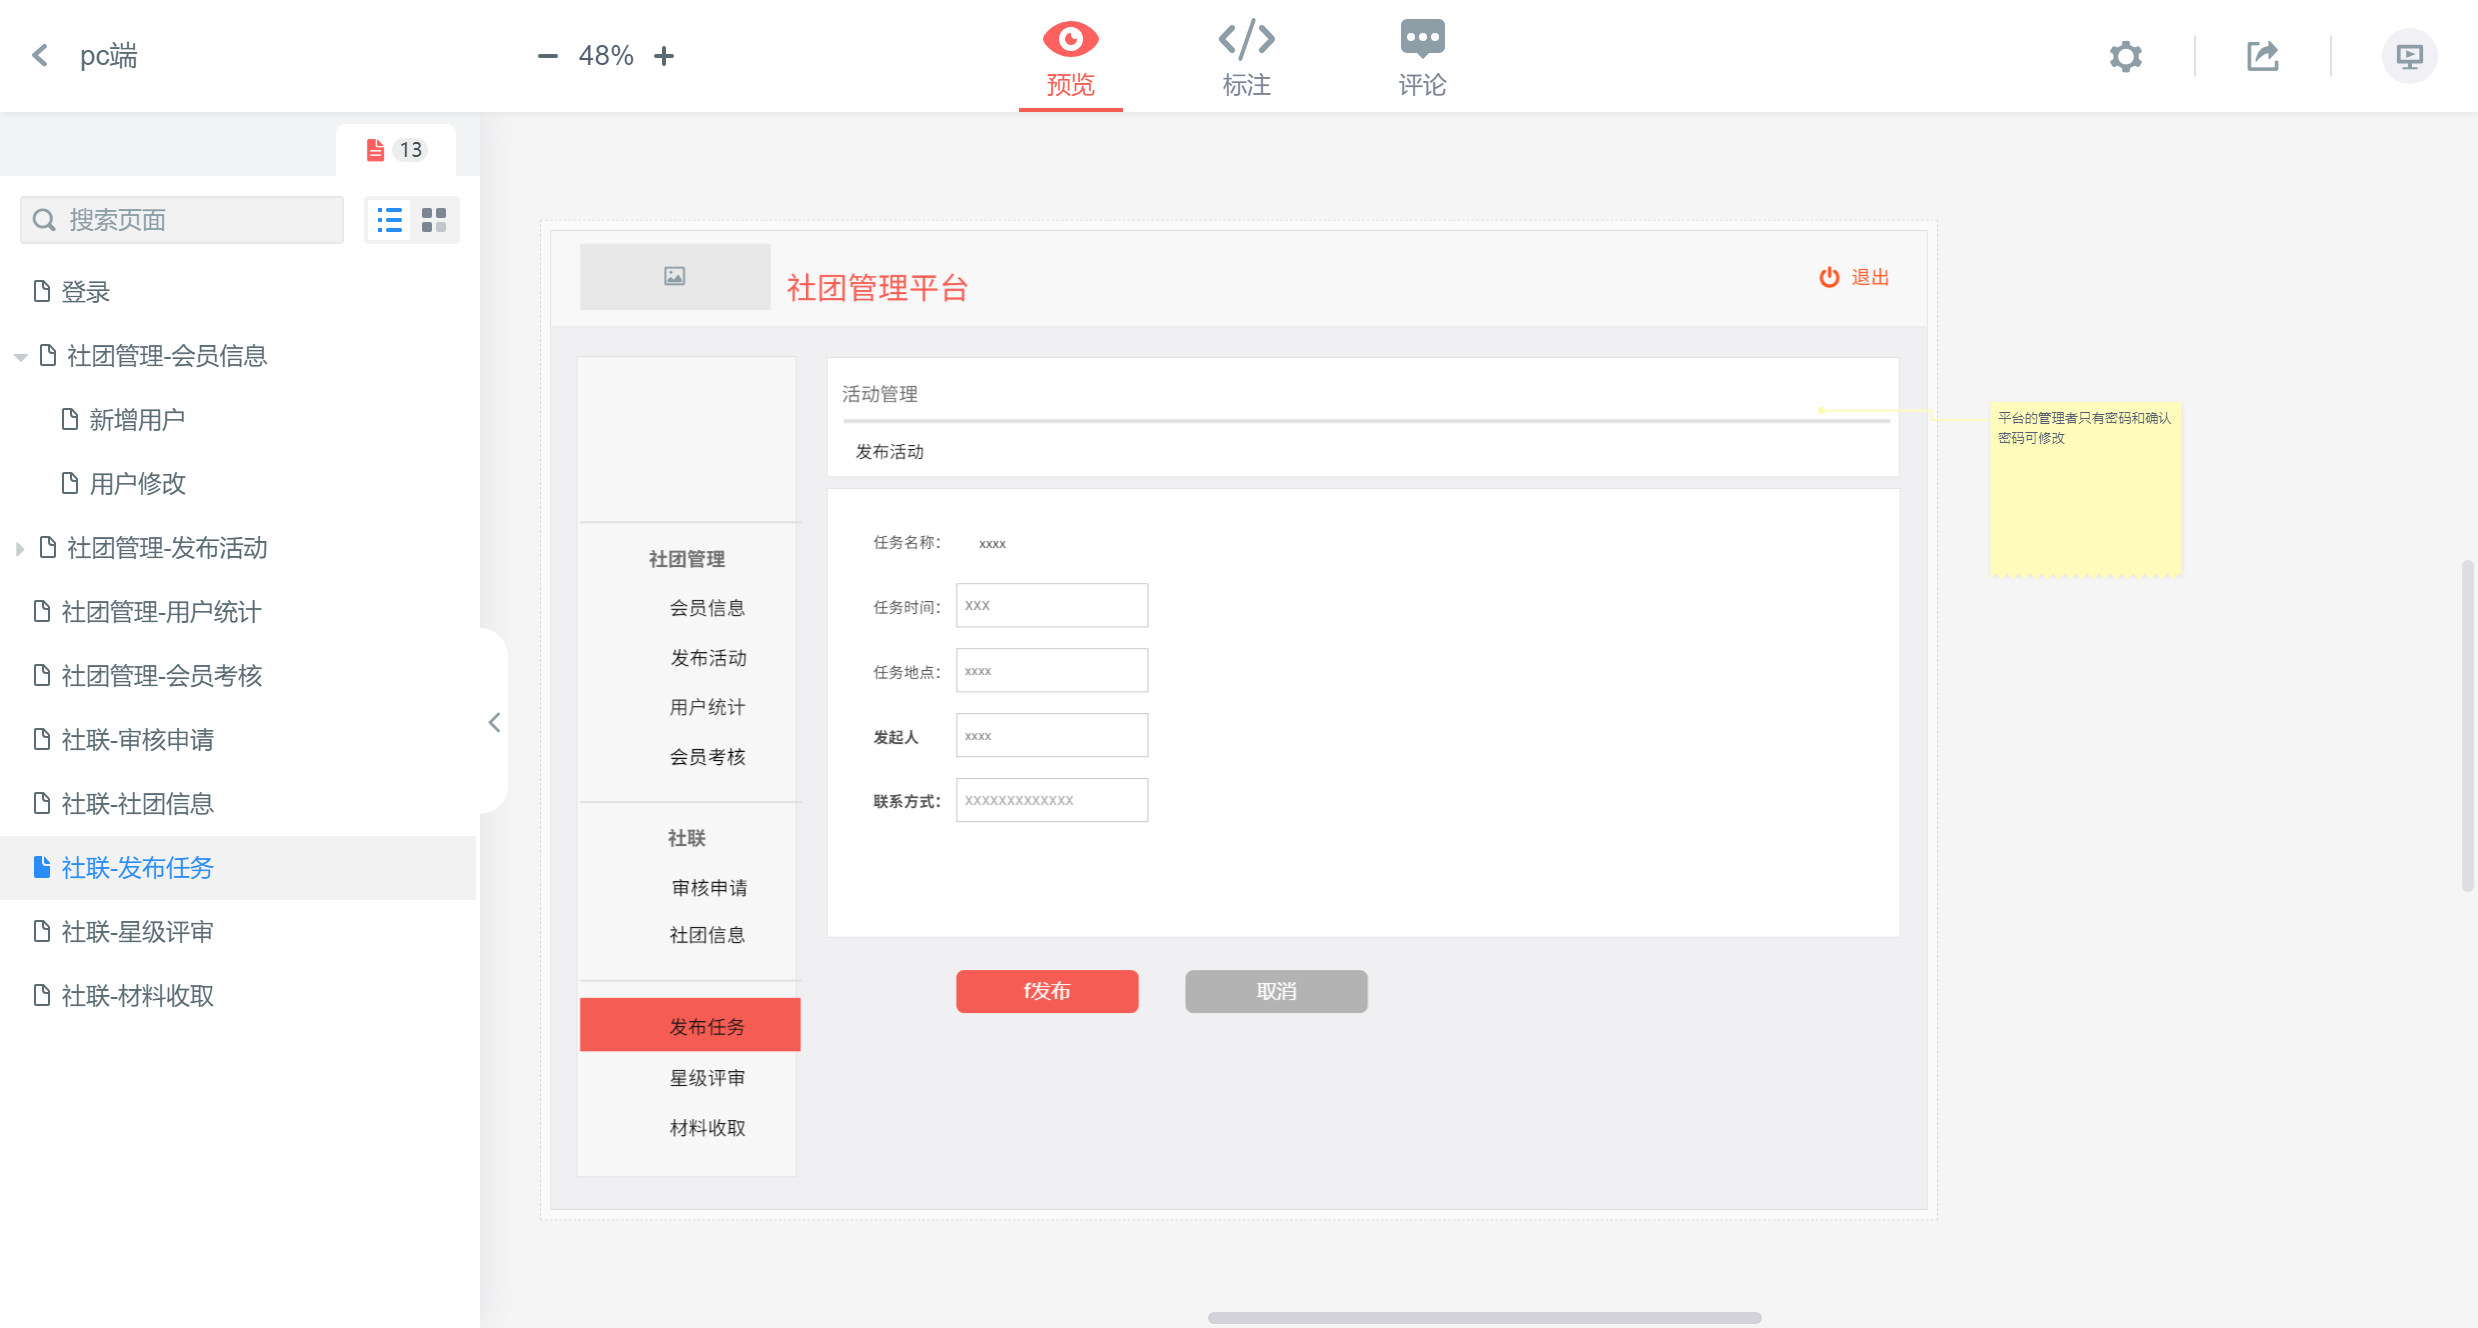Open settings via the gear icon
Screen dimensions: 2478x1328
point(2125,56)
